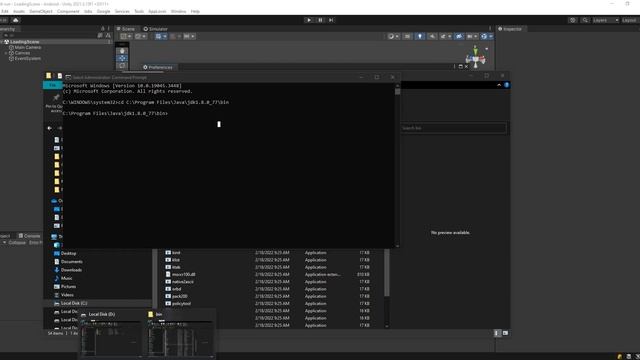The image size is (640, 360).
Task: Open Pictures in Explorer sidebar
Action: tap(68, 287)
